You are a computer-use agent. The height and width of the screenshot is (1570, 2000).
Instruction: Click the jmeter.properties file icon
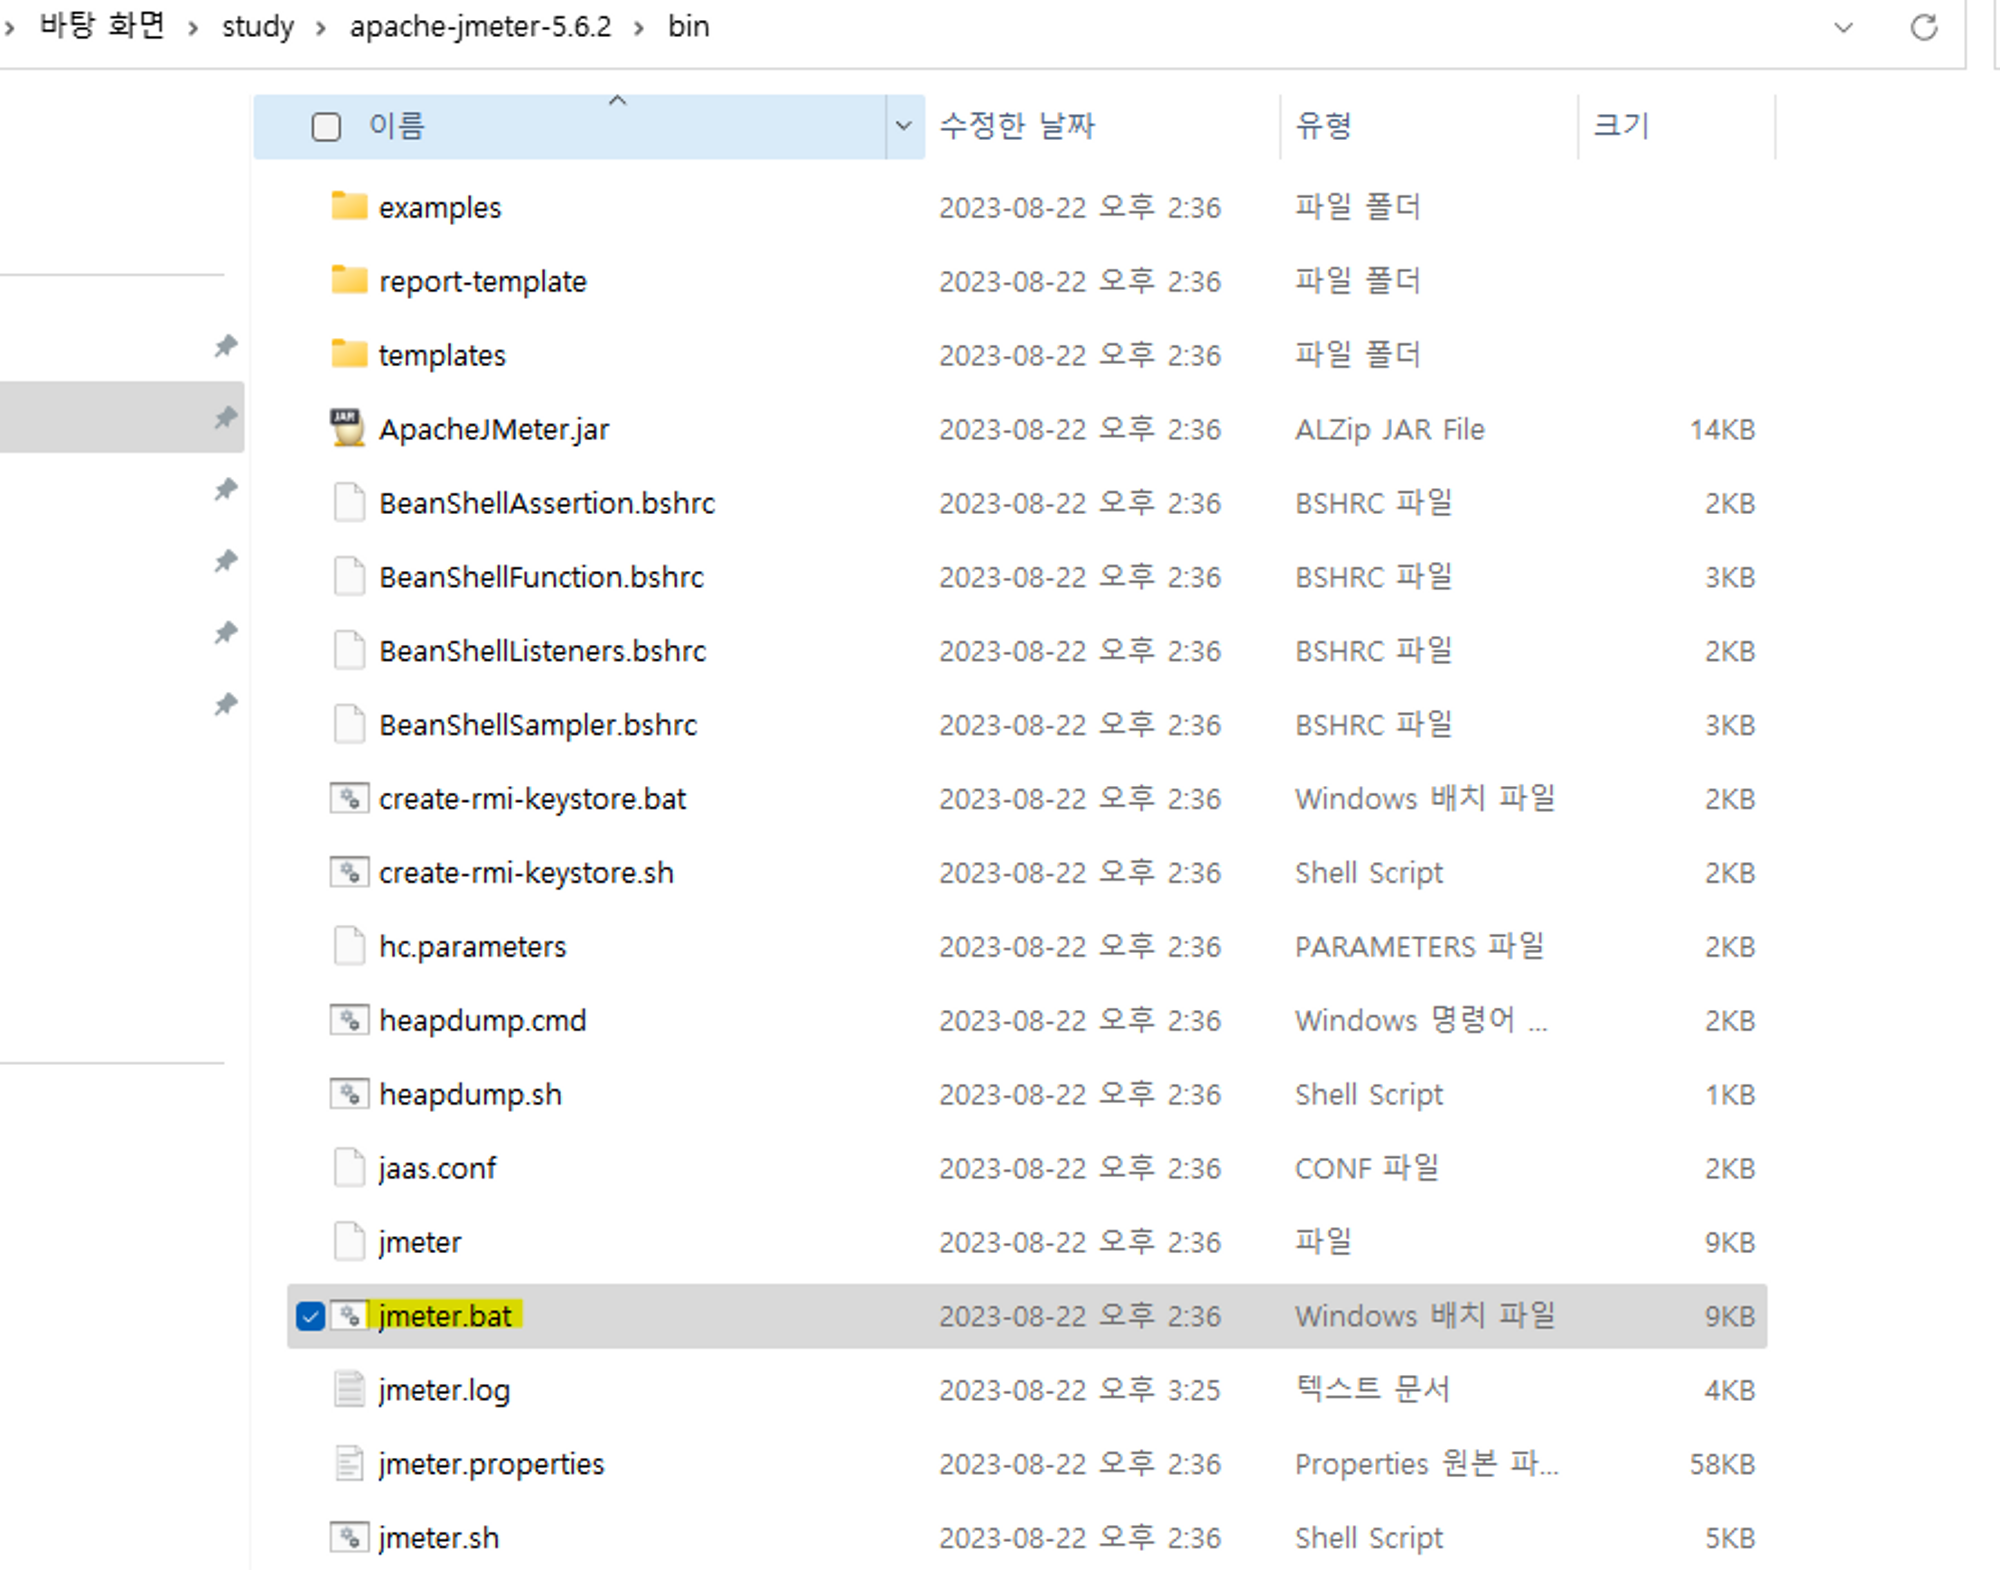(349, 1463)
